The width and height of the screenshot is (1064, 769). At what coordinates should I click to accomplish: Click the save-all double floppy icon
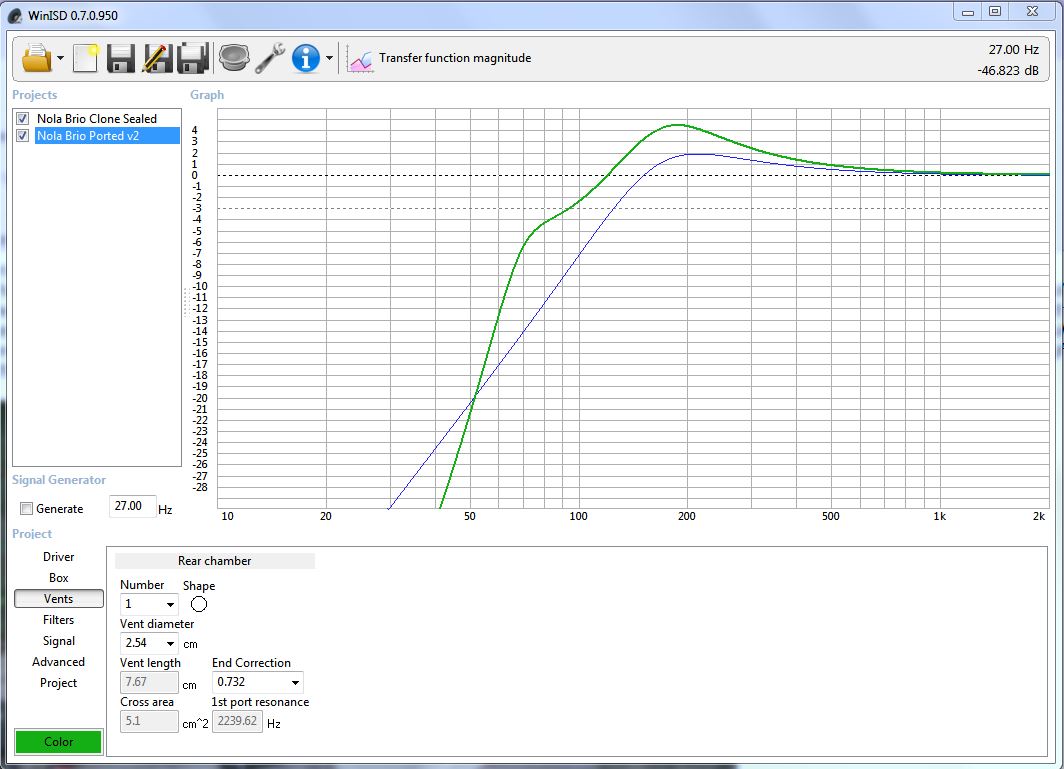point(193,58)
